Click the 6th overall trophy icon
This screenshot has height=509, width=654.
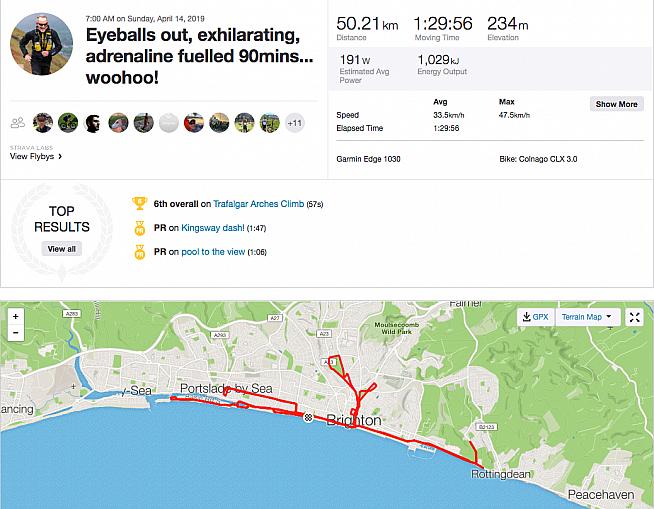pos(140,204)
